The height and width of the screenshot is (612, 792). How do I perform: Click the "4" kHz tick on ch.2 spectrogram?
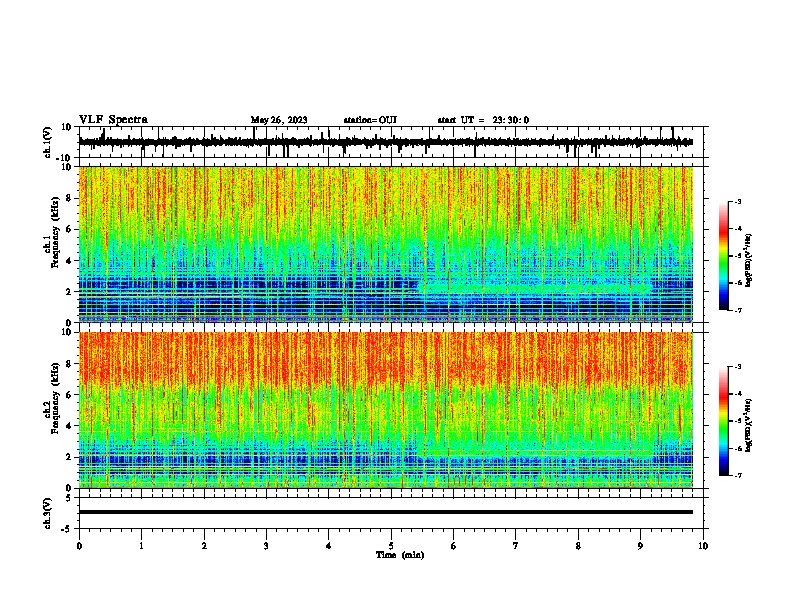click(70, 426)
